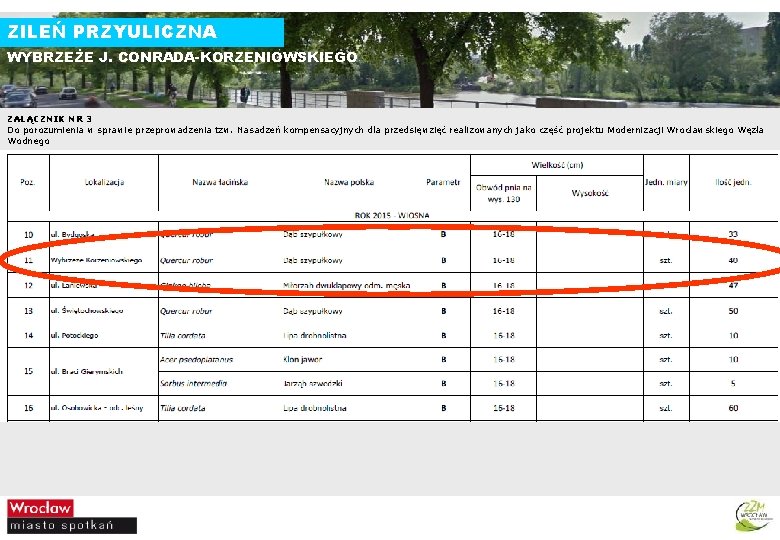
Task: Click quantity '5' in Sorbus row
Action: tap(733, 383)
